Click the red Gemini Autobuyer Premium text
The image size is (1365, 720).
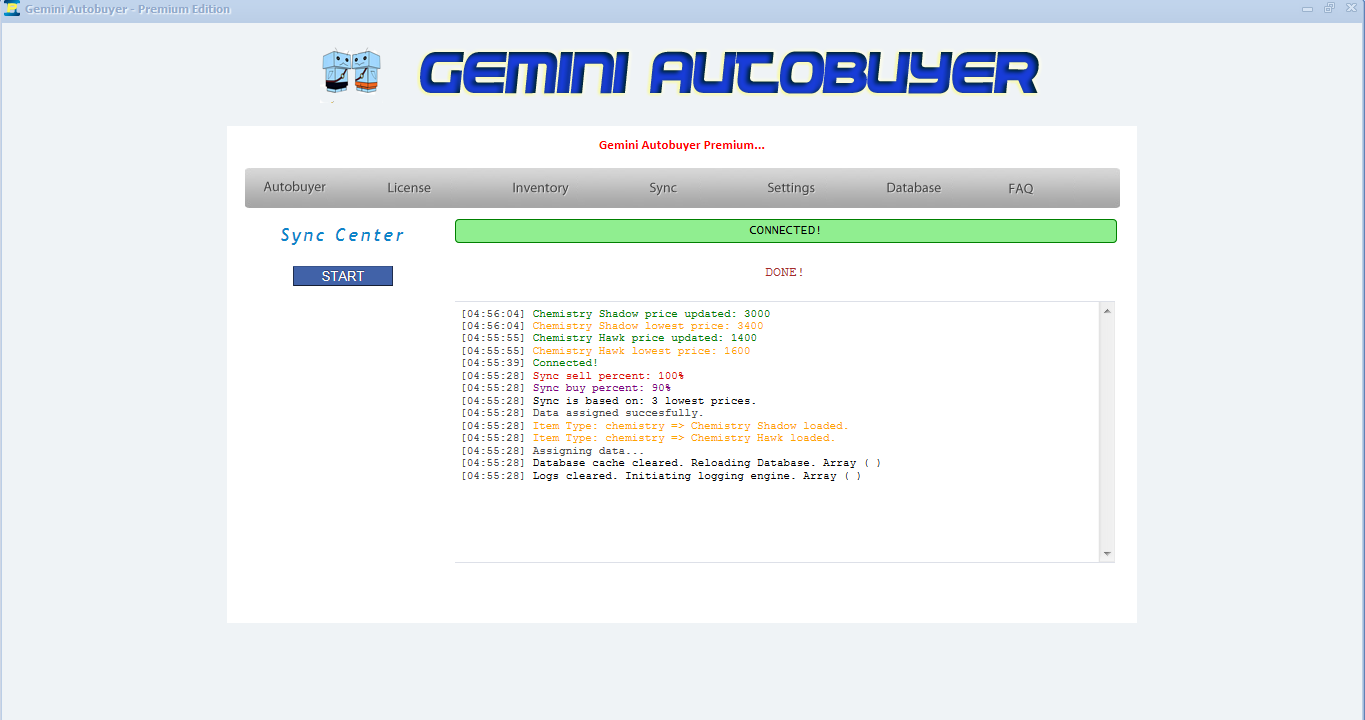click(682, 145)
